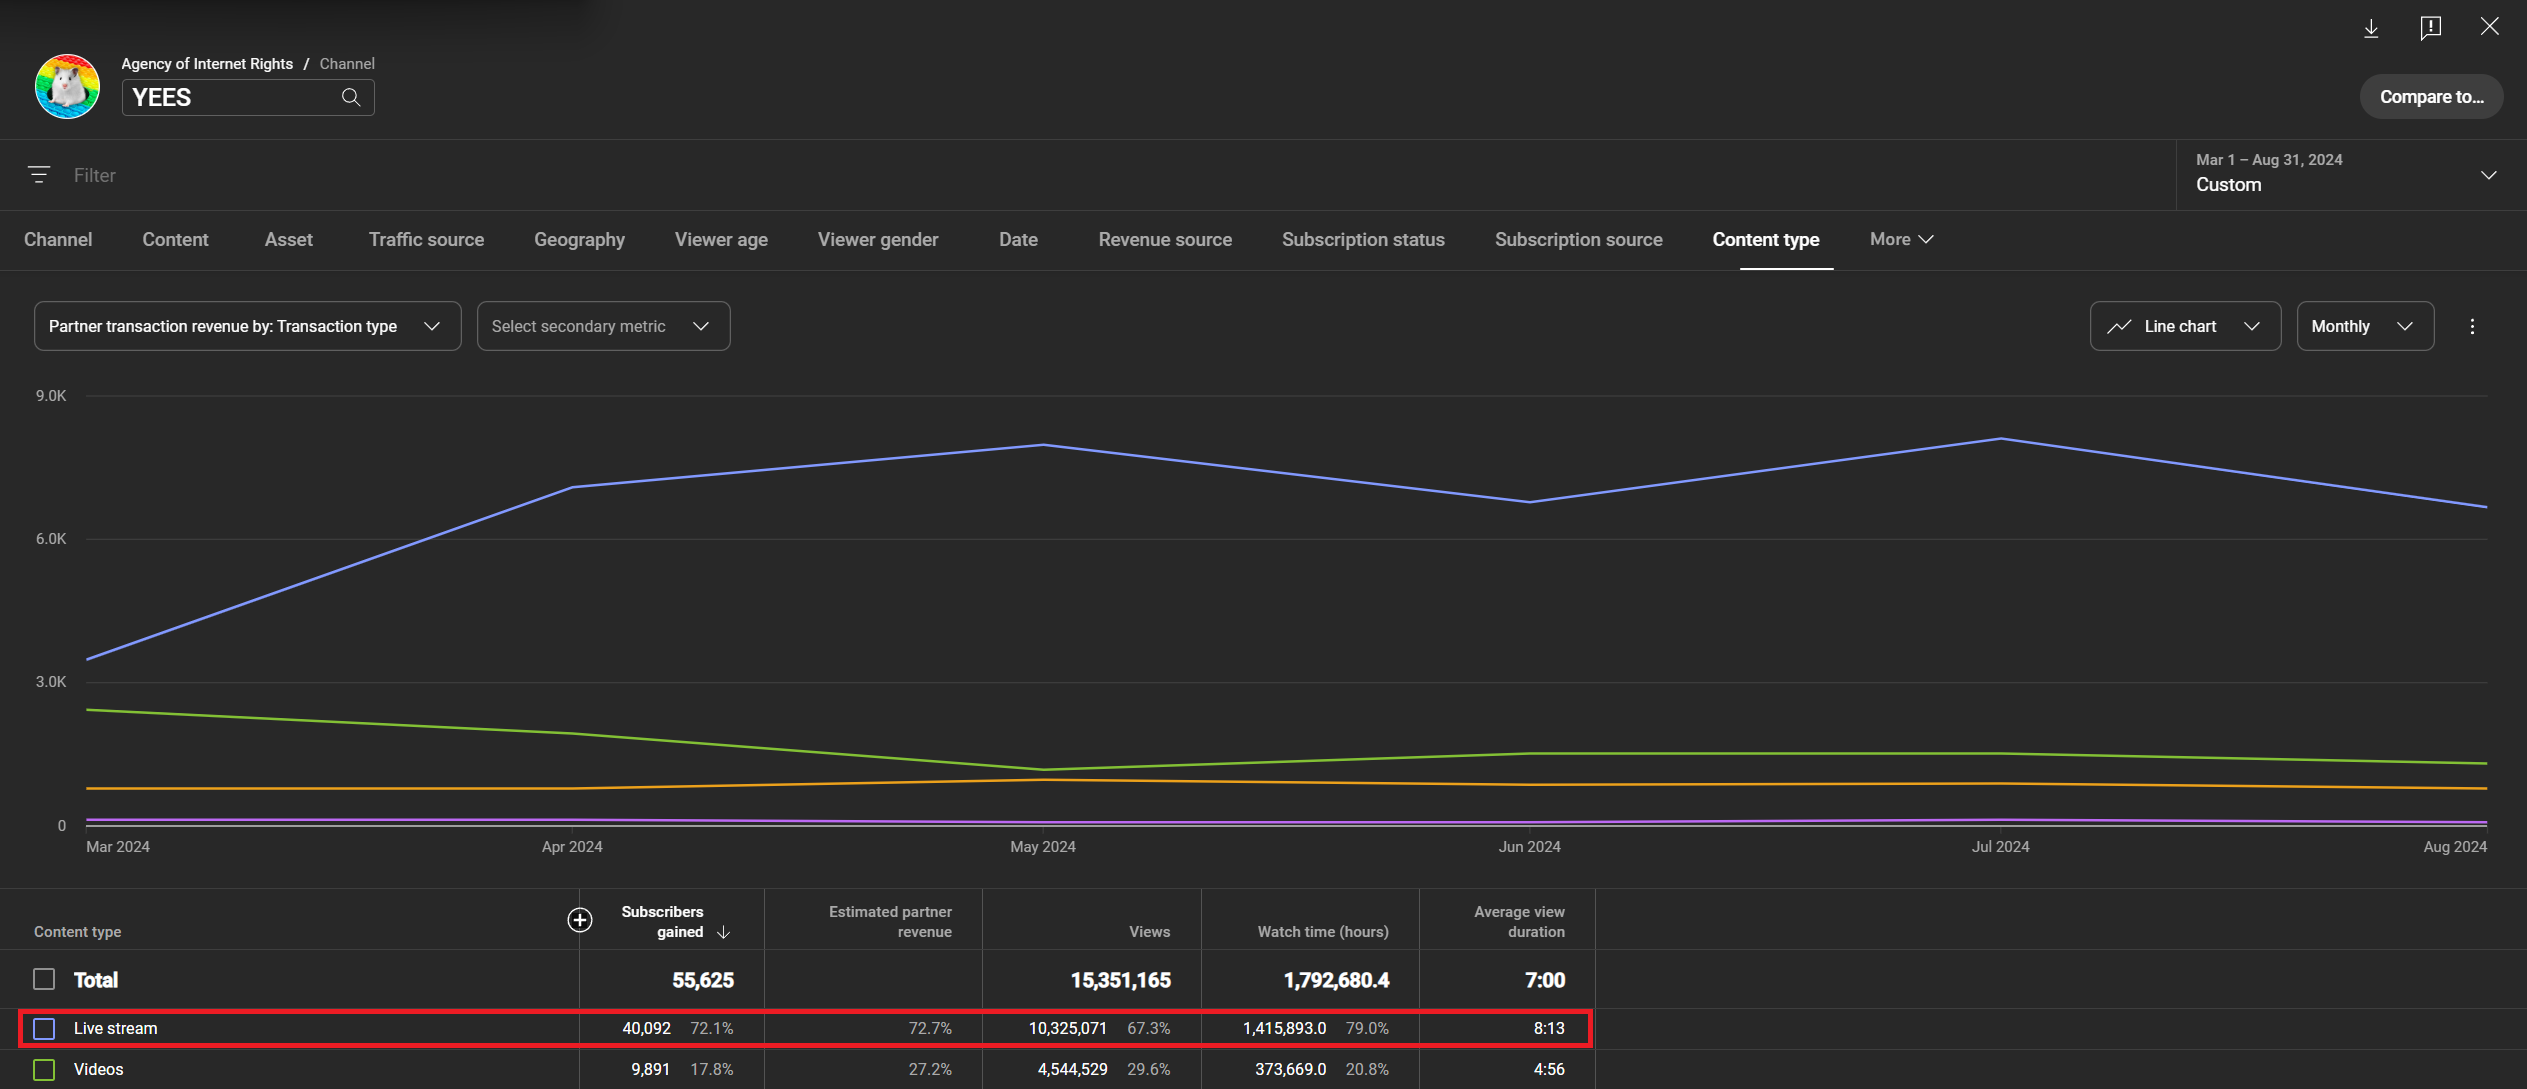Click the Filter input field
This screenshot has width=2527, height=1089.
coord(1100,175)
